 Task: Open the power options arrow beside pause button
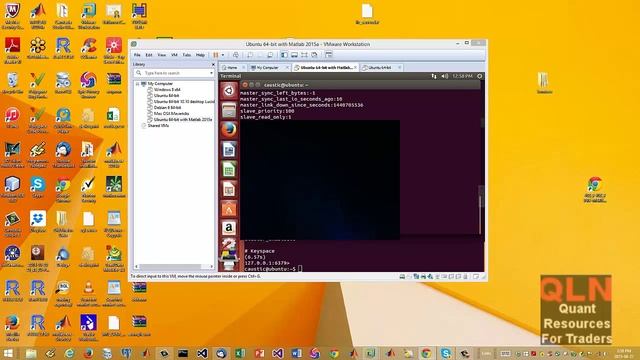click(223, 55)
